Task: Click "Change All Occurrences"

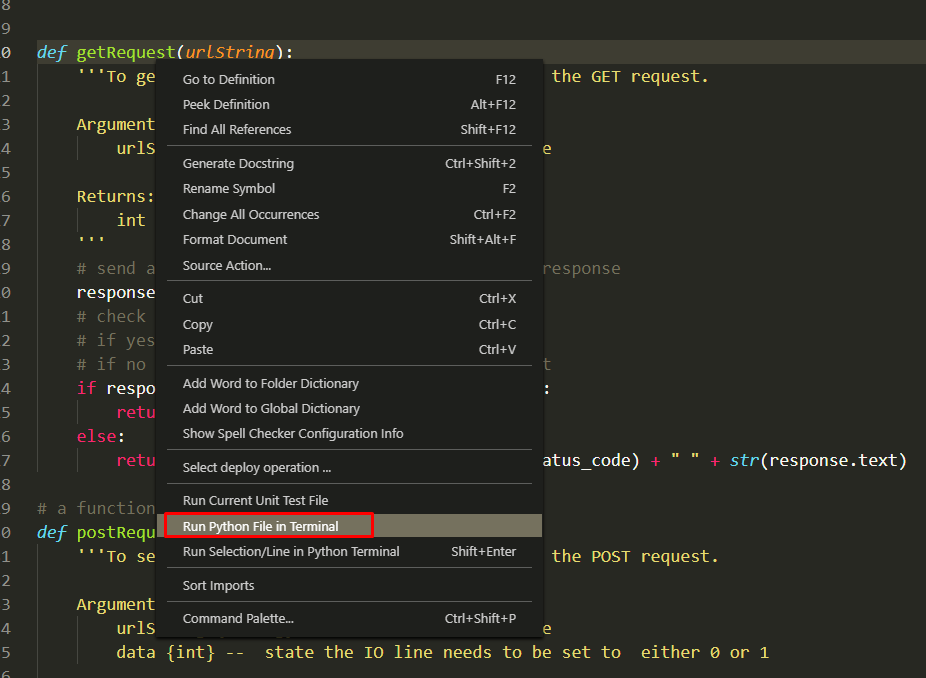Action: pyautogui.click(x=250, y=214)
